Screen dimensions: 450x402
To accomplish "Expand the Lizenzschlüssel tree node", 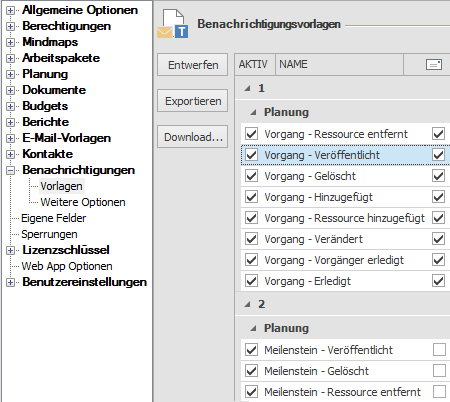I will tap(10, 250).
